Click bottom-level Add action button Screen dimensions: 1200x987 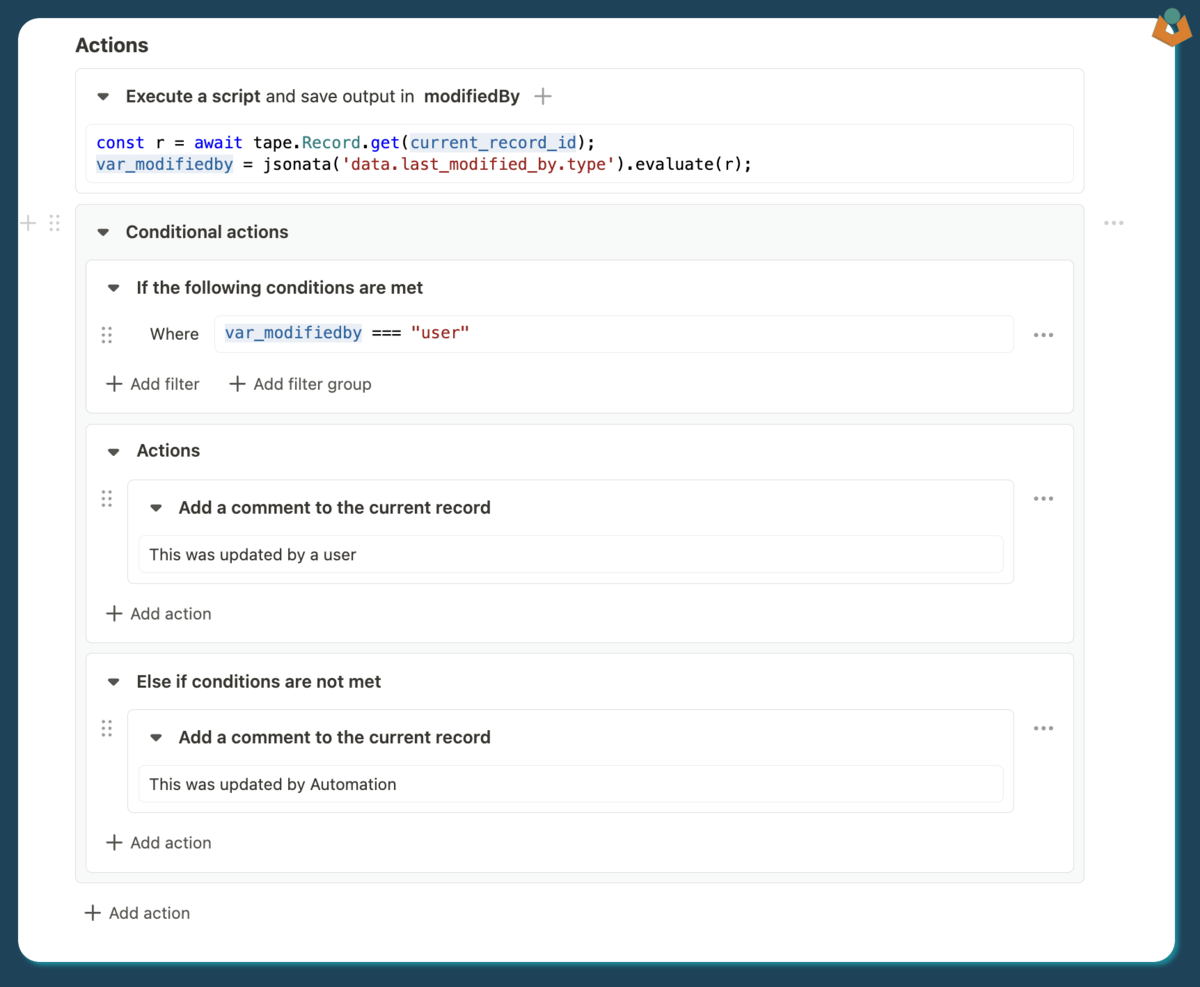coord(137,913)
